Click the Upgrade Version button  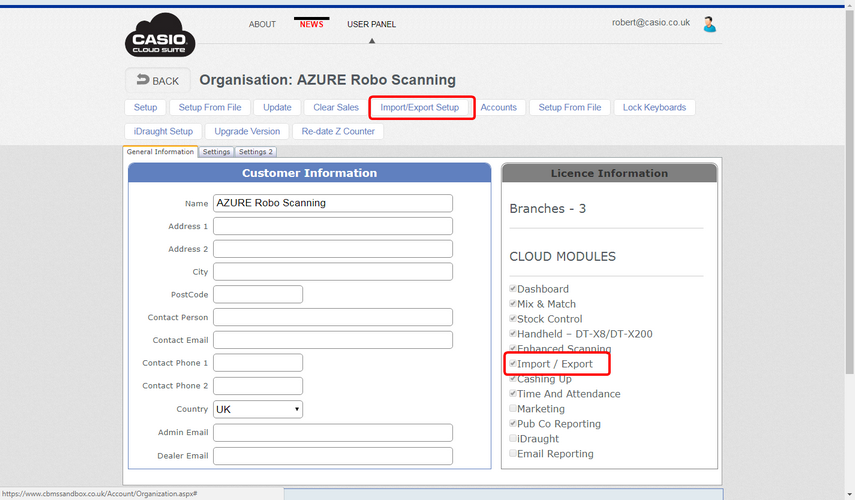point(247,131)
